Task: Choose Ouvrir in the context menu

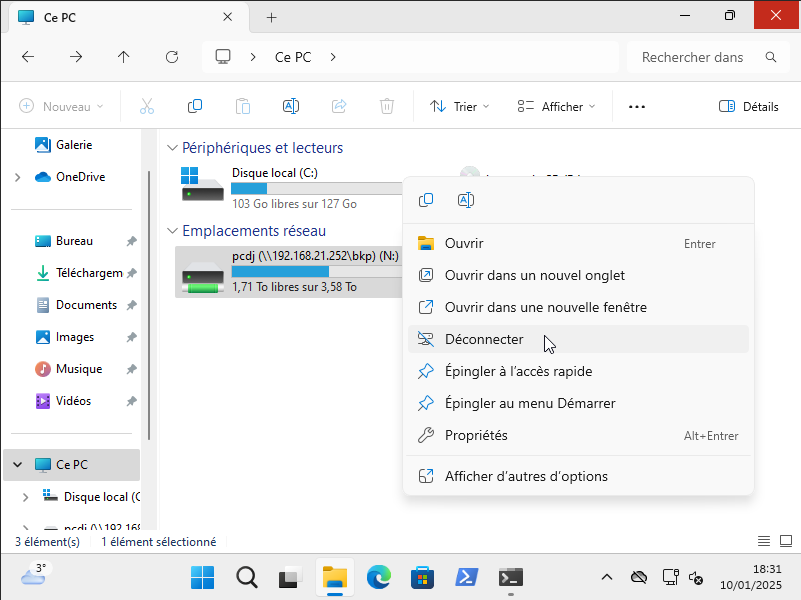Action: pyautogui.click(x=578, y=243)
